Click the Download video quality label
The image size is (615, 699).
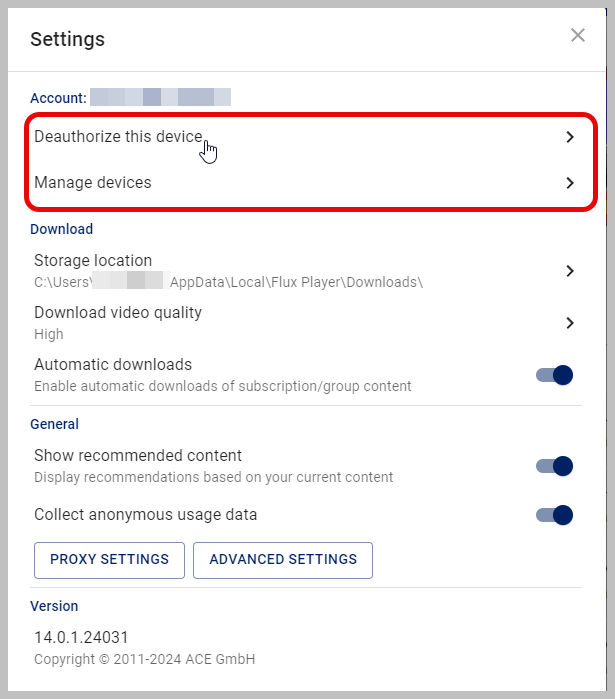[x=118, y=313]
